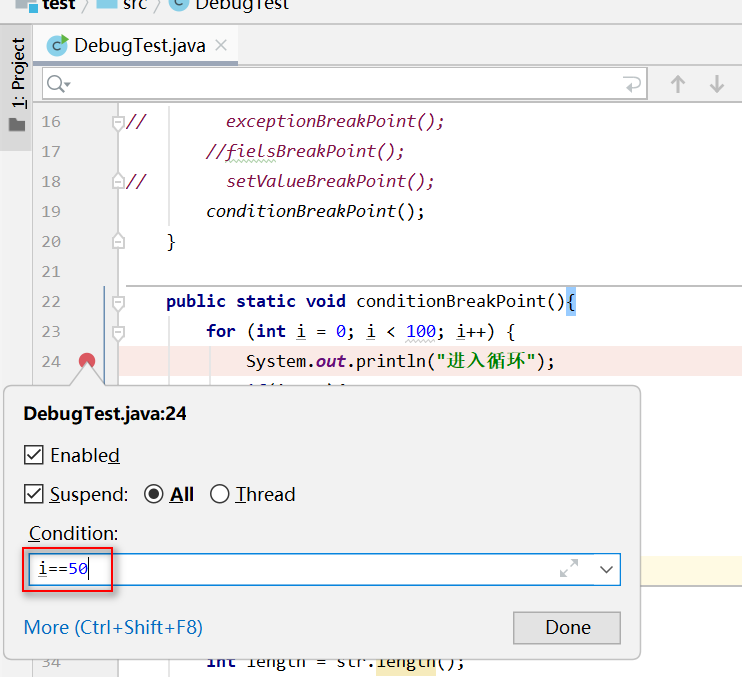Click the DebugTest breadcrumb class
742x677 pixels.
[x=229, y=5]
